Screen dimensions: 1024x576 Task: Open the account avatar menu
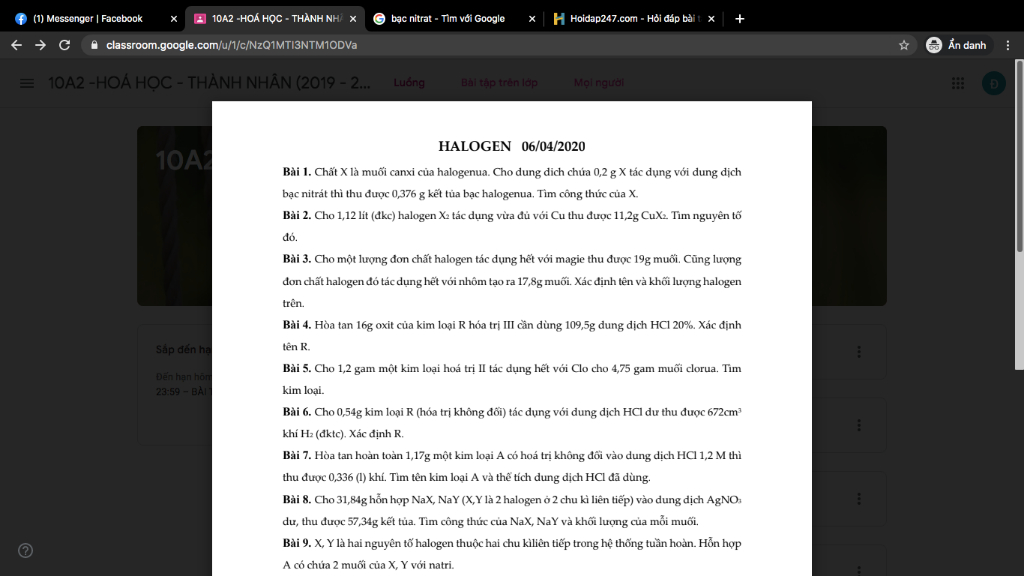994,83
